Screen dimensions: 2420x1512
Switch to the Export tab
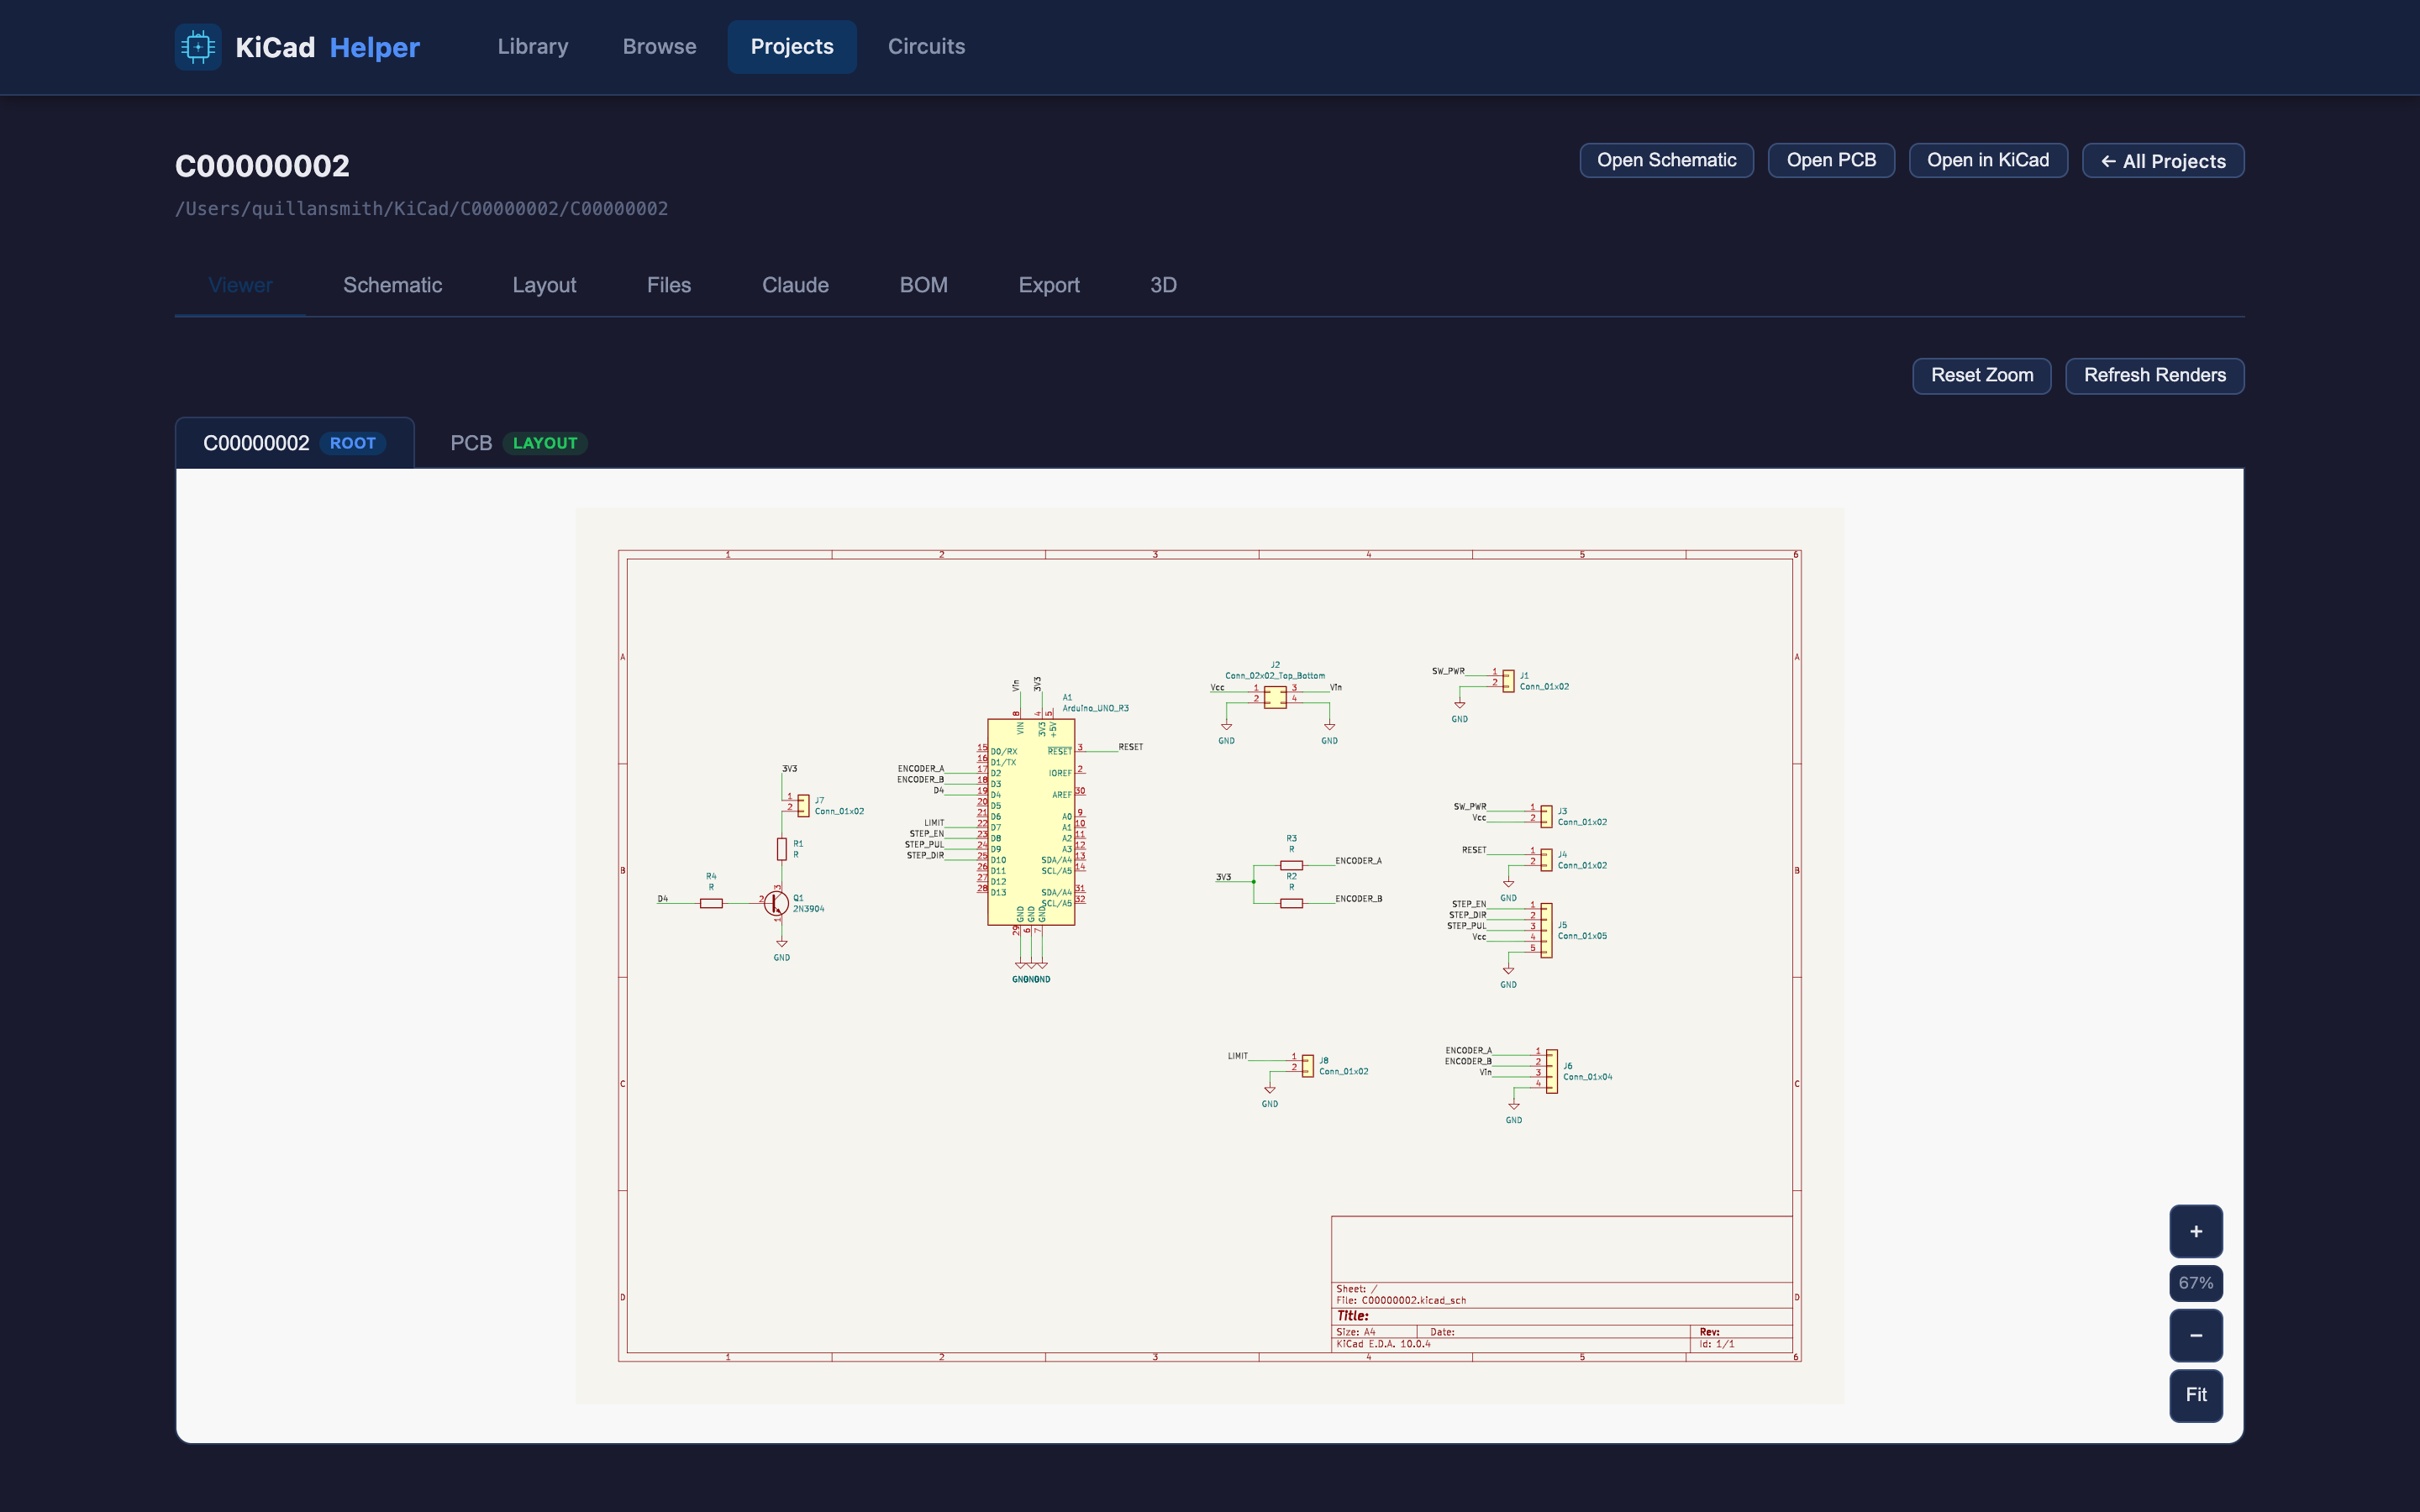[x=1049, y=285]
